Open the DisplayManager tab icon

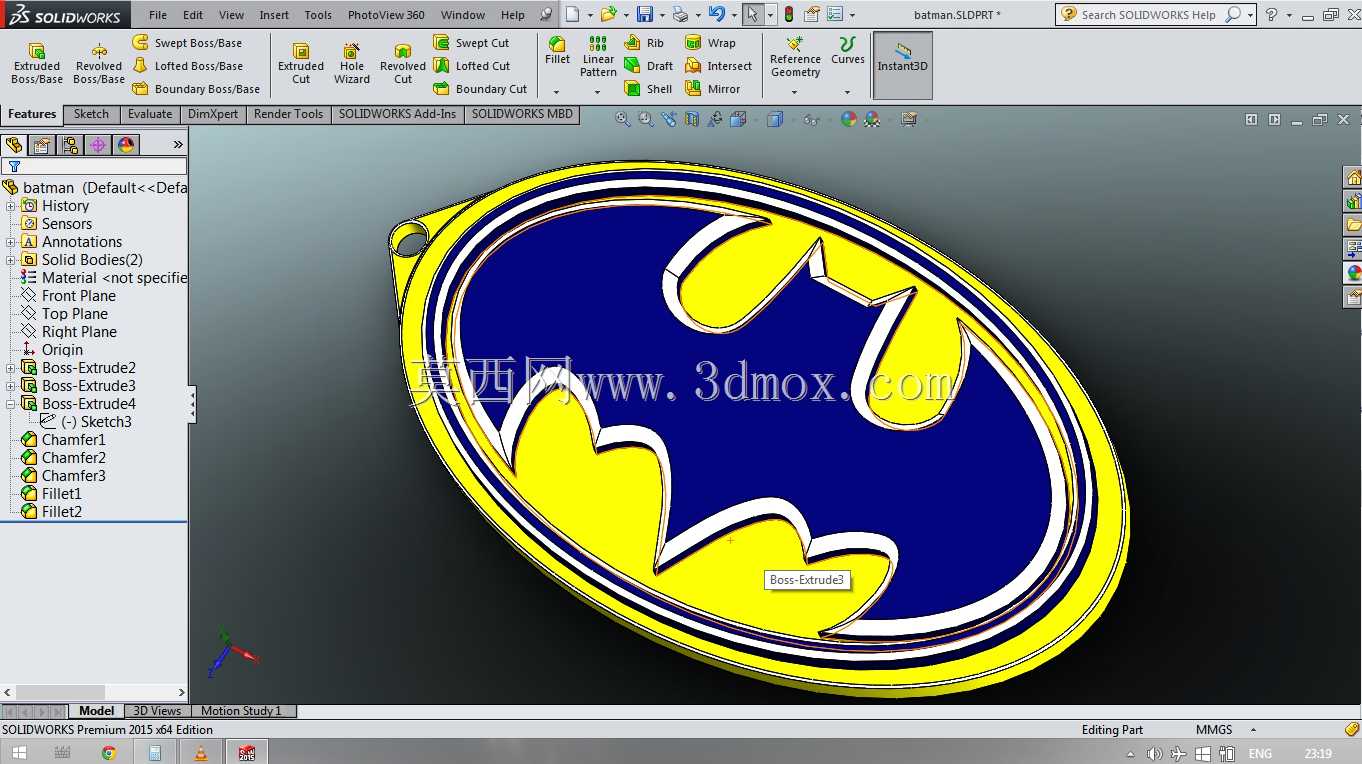coord(126,145)
